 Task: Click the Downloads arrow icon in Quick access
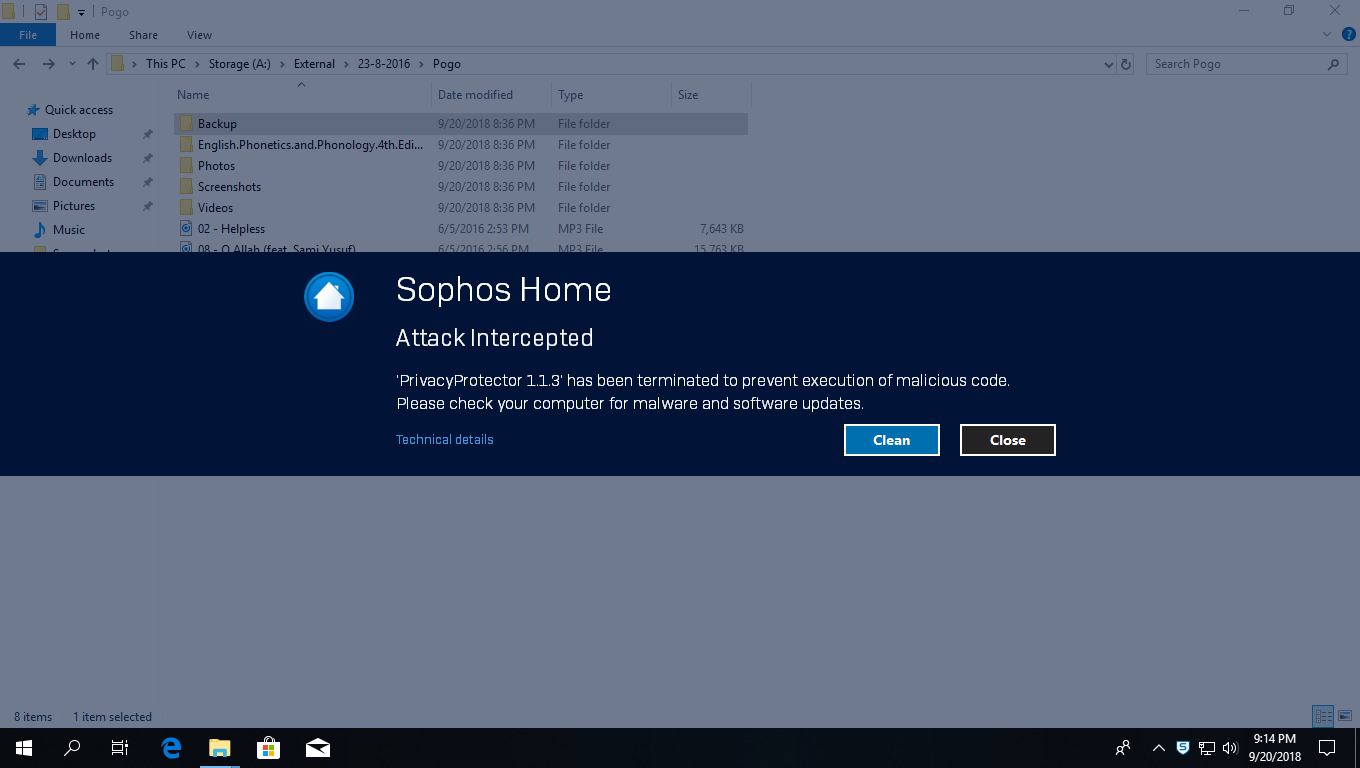point(40,158)
